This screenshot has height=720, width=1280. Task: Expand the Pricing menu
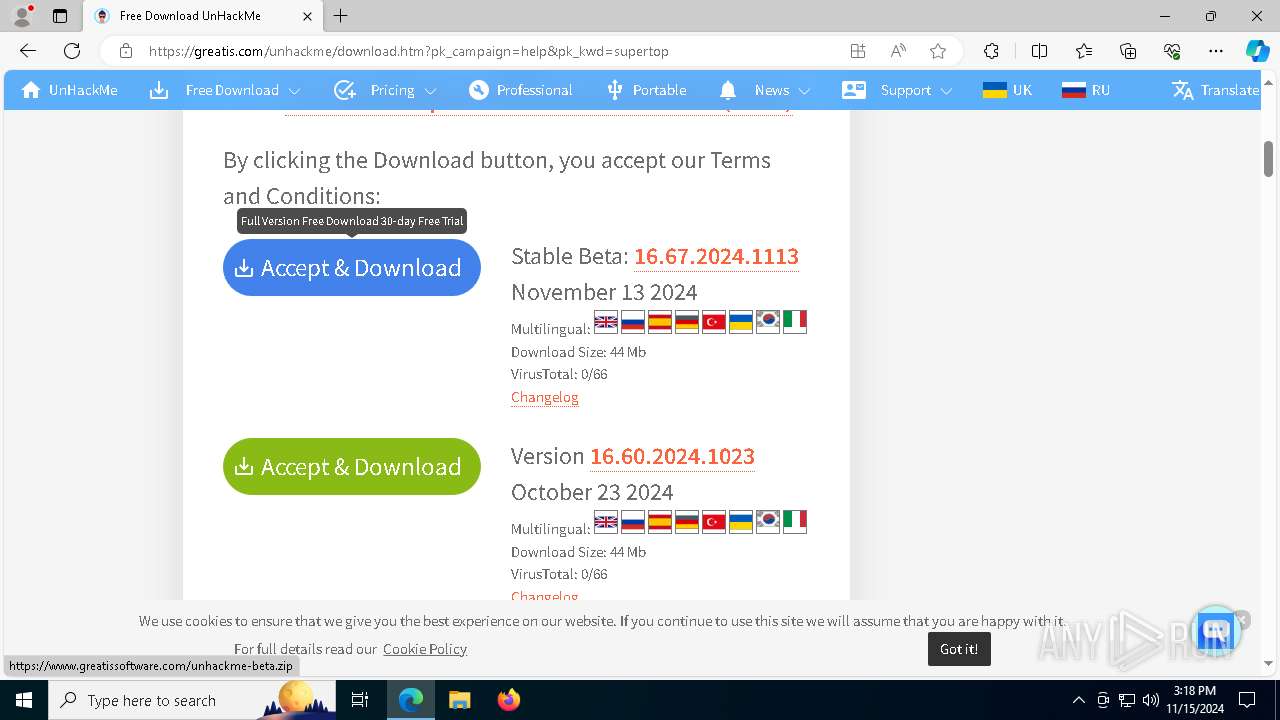387,90
